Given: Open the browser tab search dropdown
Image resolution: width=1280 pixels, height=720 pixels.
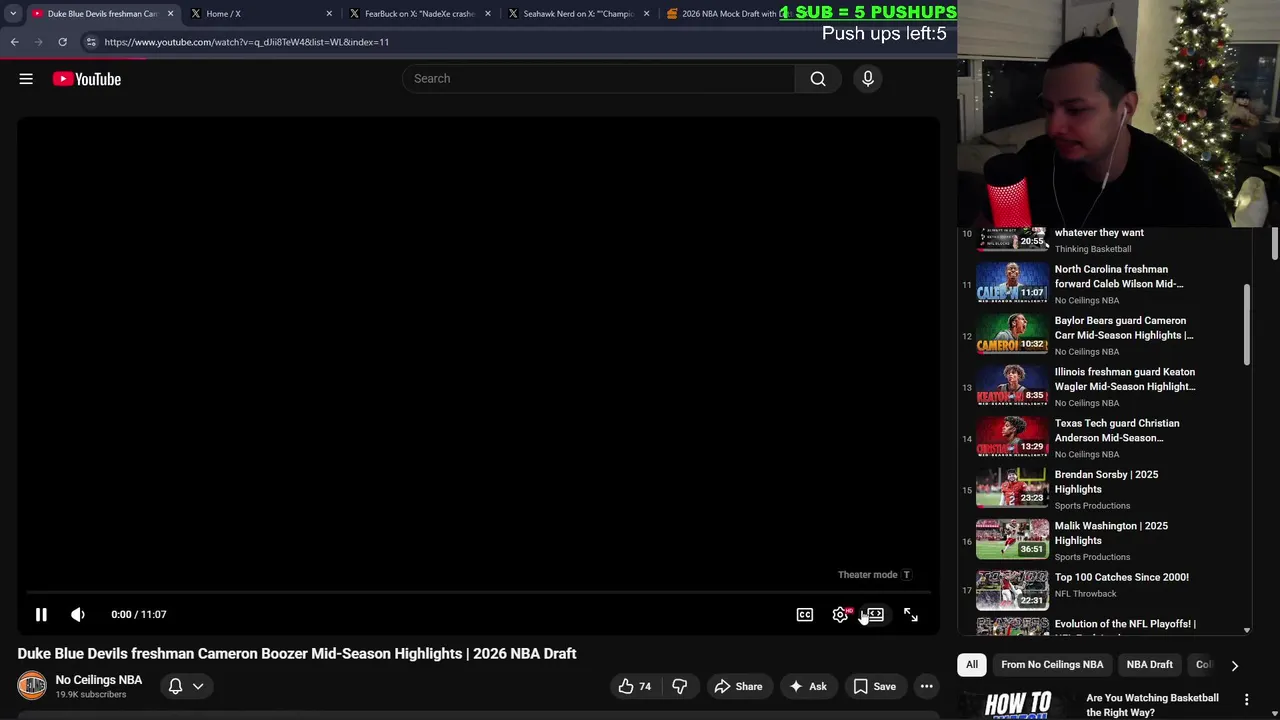Looking at the screenshot, I should pos(13,14).
